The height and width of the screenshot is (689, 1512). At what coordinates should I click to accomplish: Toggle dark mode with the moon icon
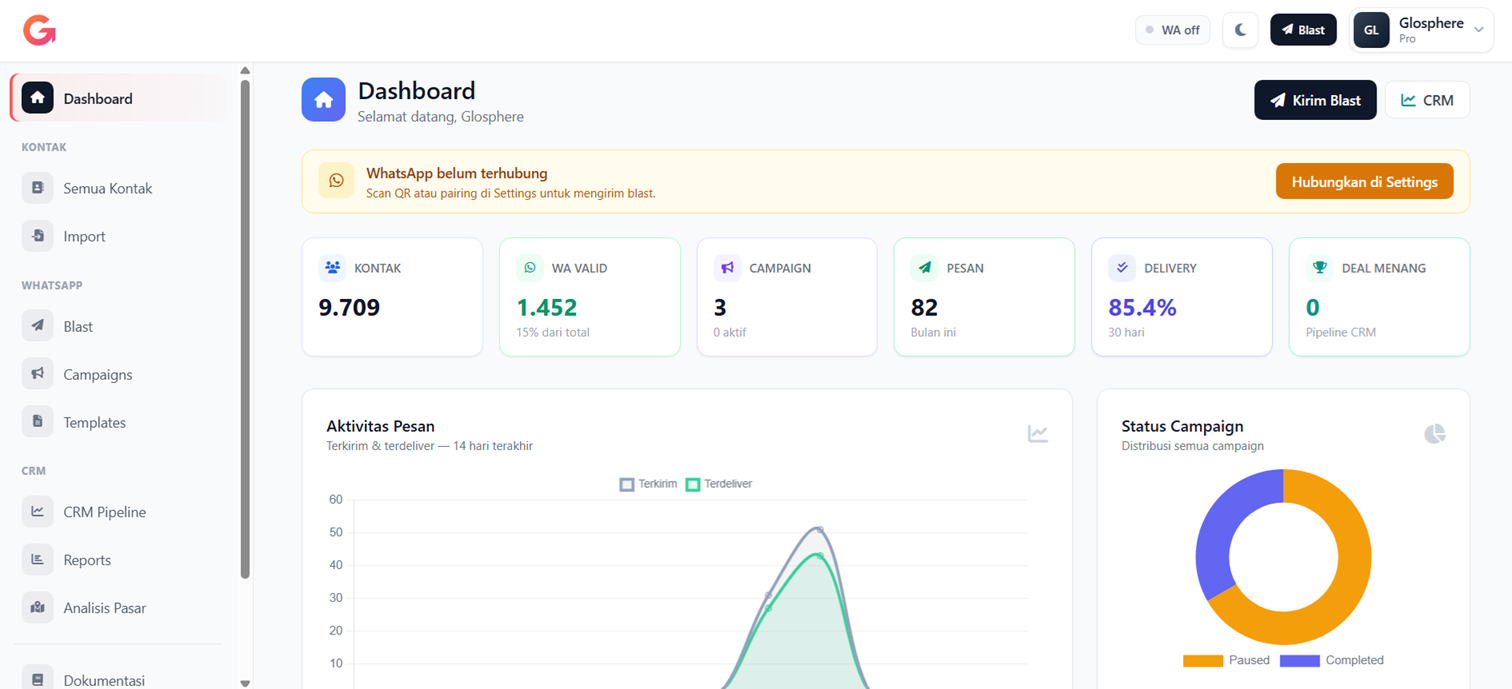tap(1240, 30)
